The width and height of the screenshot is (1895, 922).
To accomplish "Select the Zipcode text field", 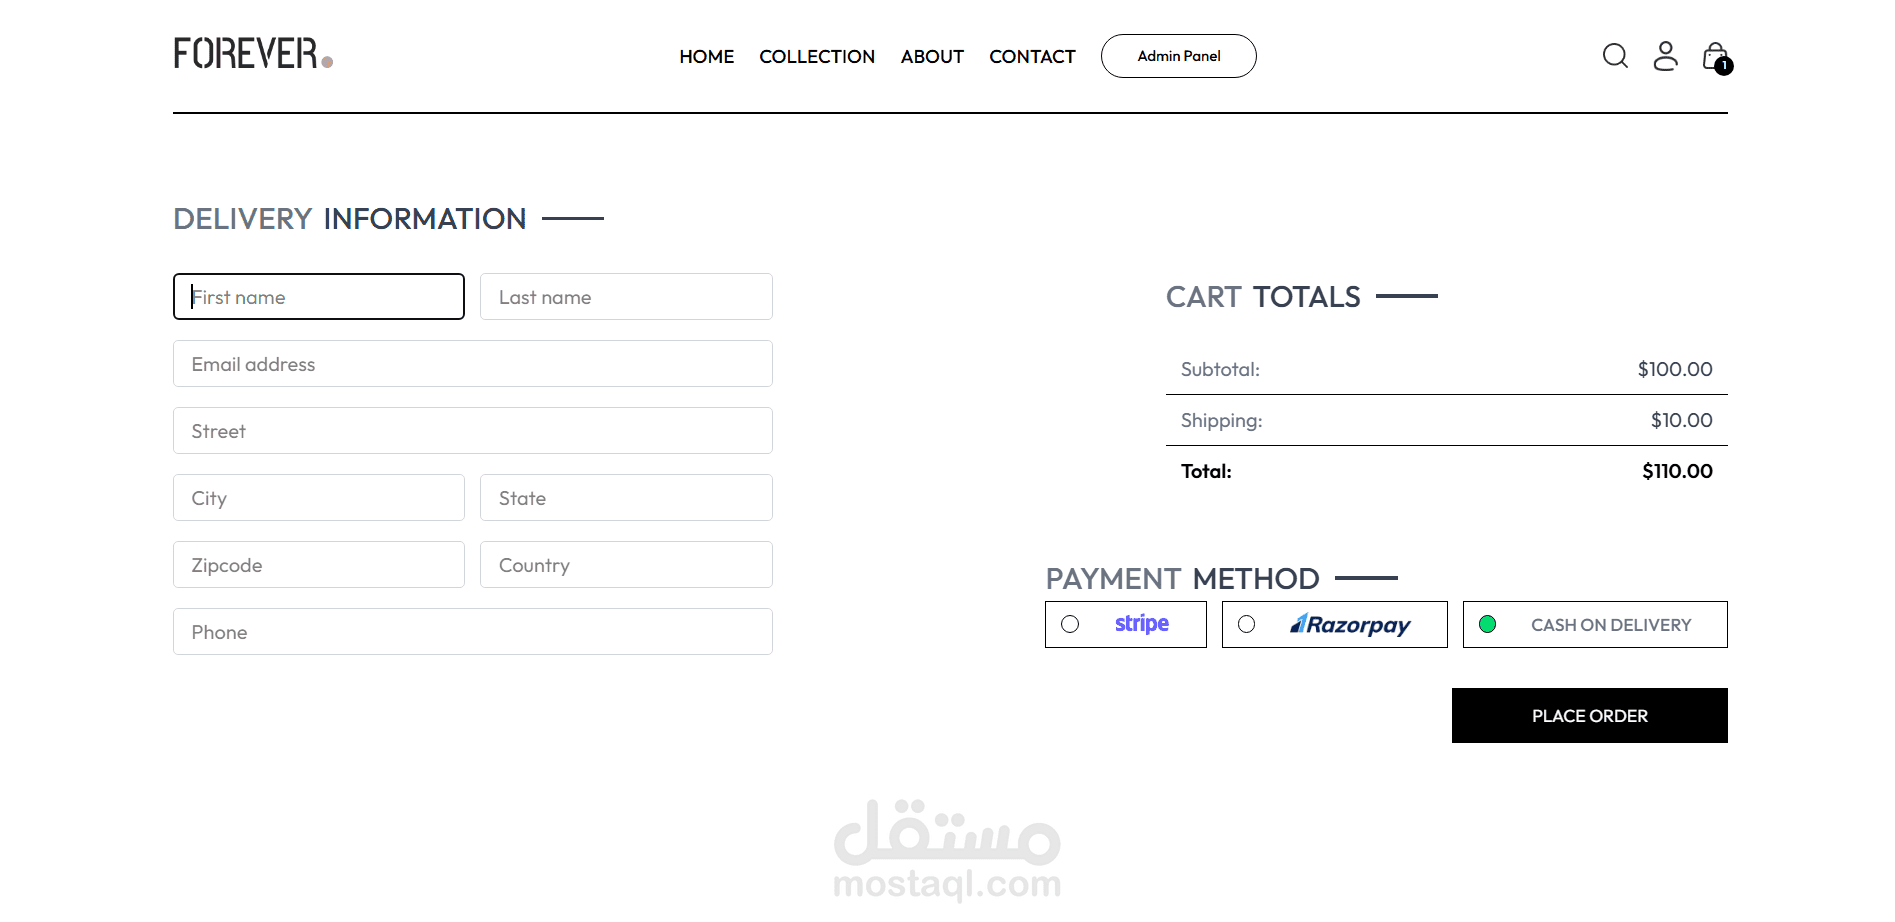I will (x=319, y=565).
